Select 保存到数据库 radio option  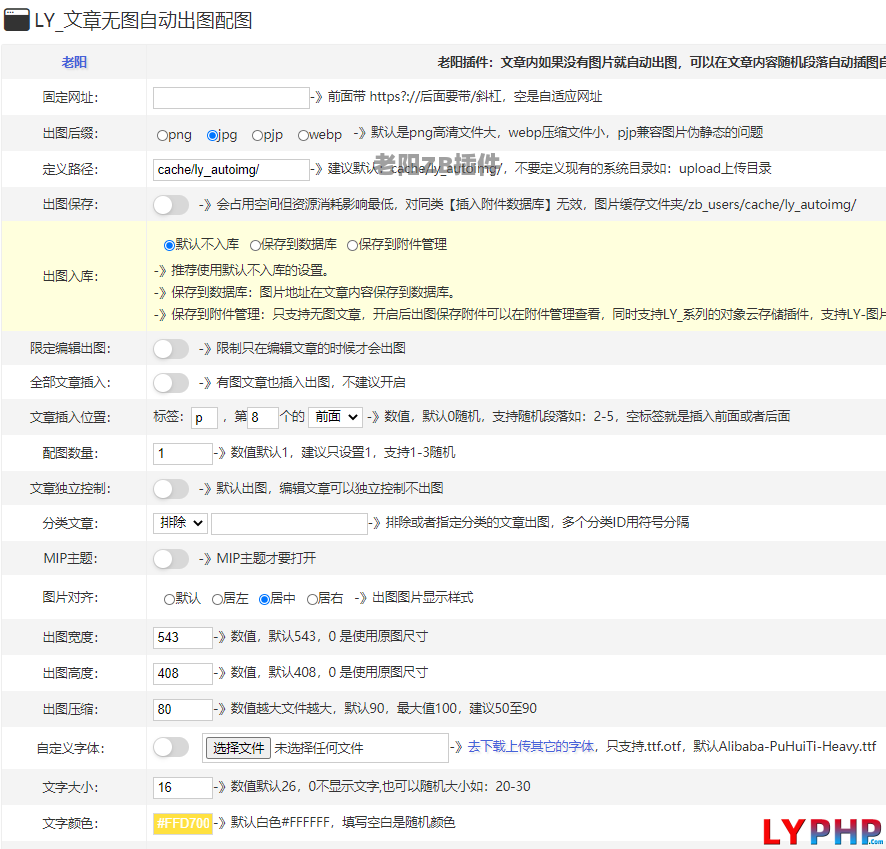(x=255, y=245)
